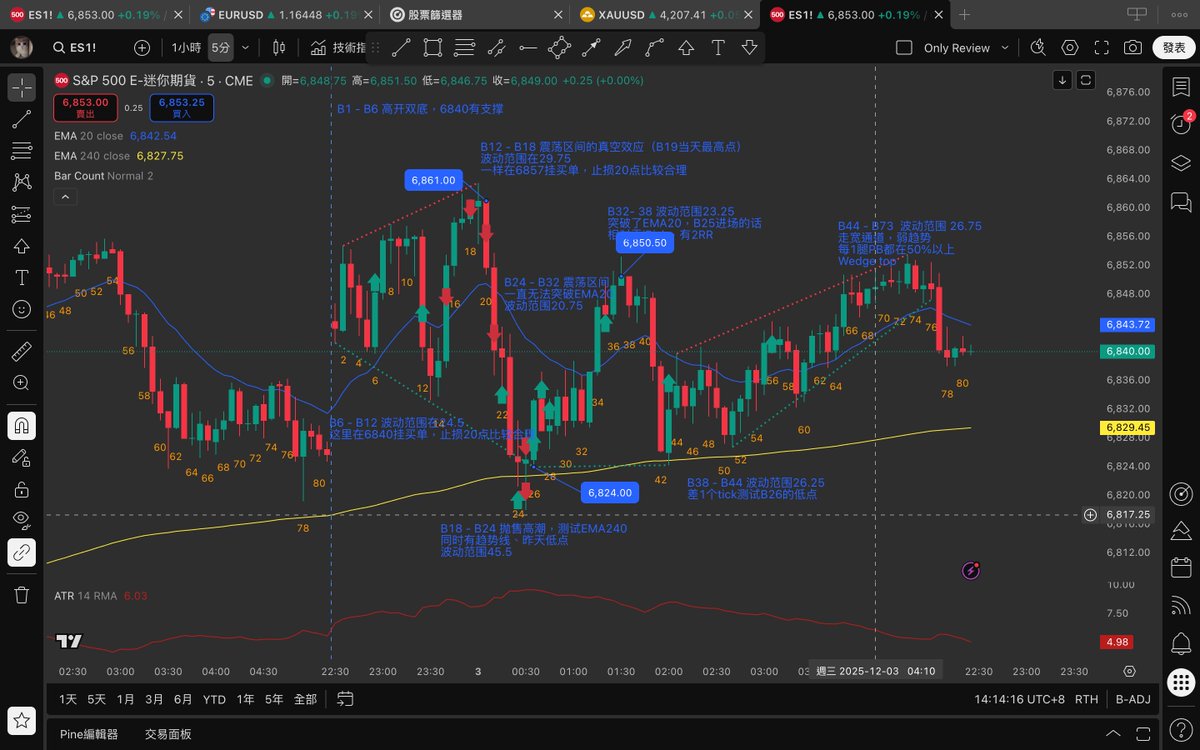
Task: Expand the time interval dropdown arrow
Action: point(246,48)
